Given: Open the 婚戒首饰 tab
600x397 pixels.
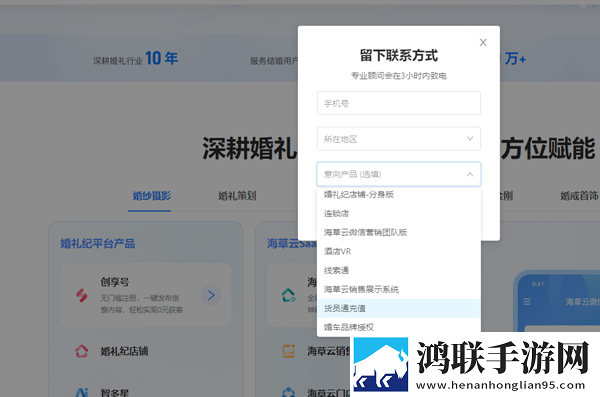Looking at the screenshot, I should [579, 196].
